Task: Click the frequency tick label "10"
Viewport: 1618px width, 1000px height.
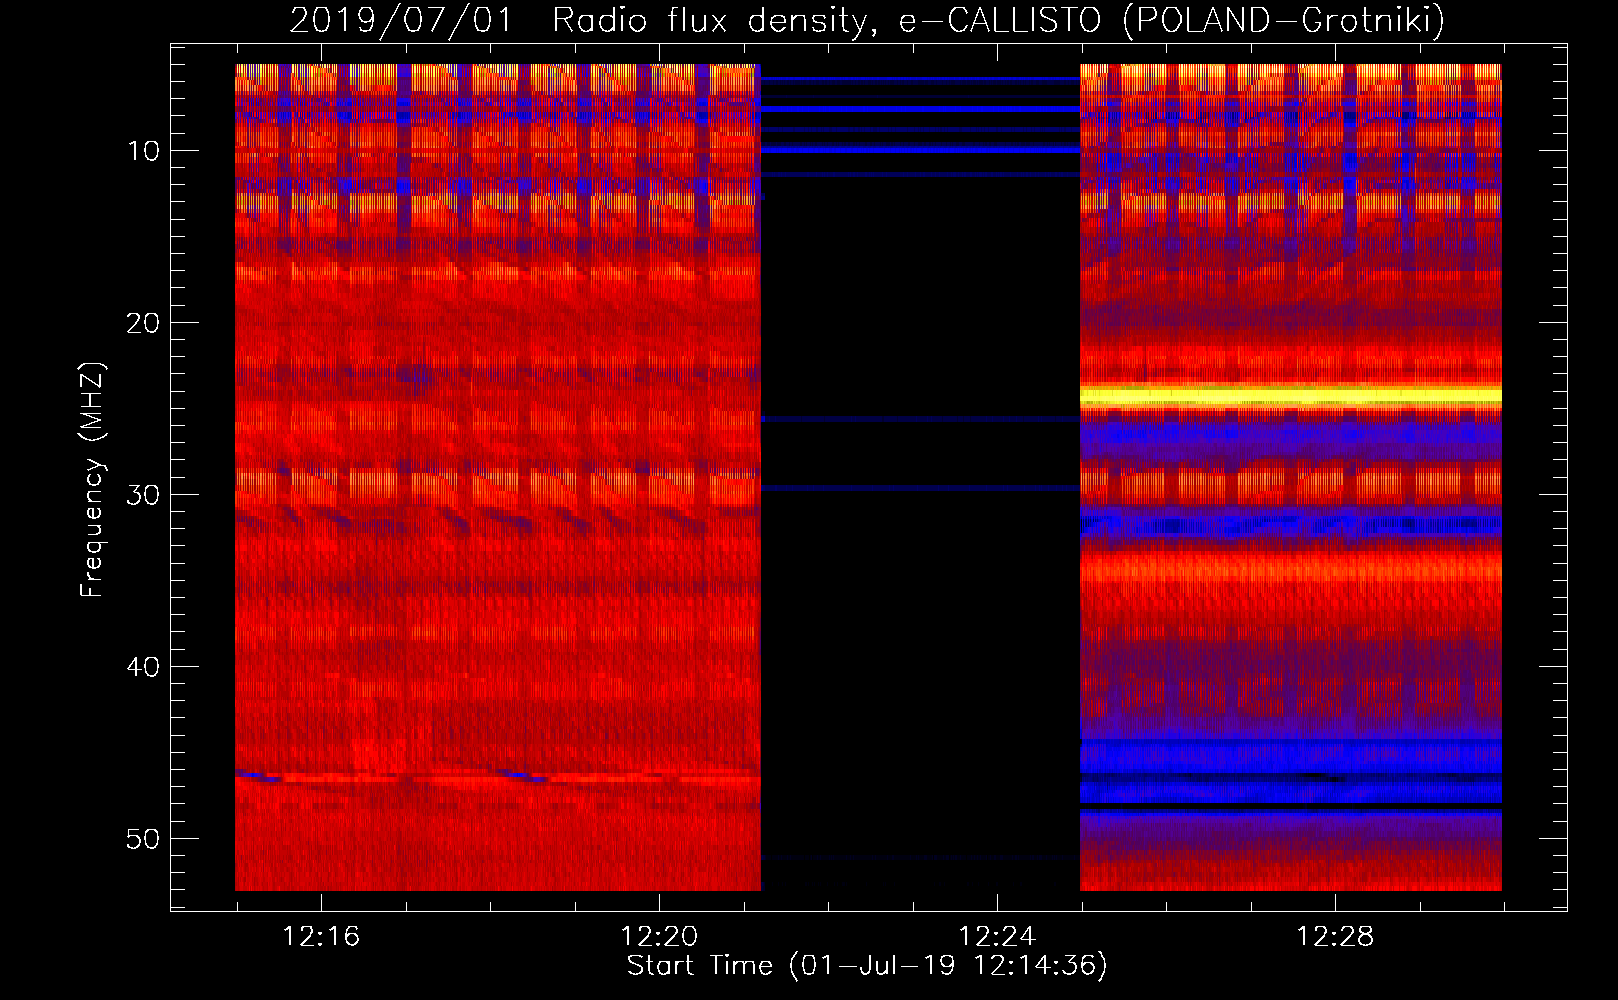Action: click(x=144, y=151)
